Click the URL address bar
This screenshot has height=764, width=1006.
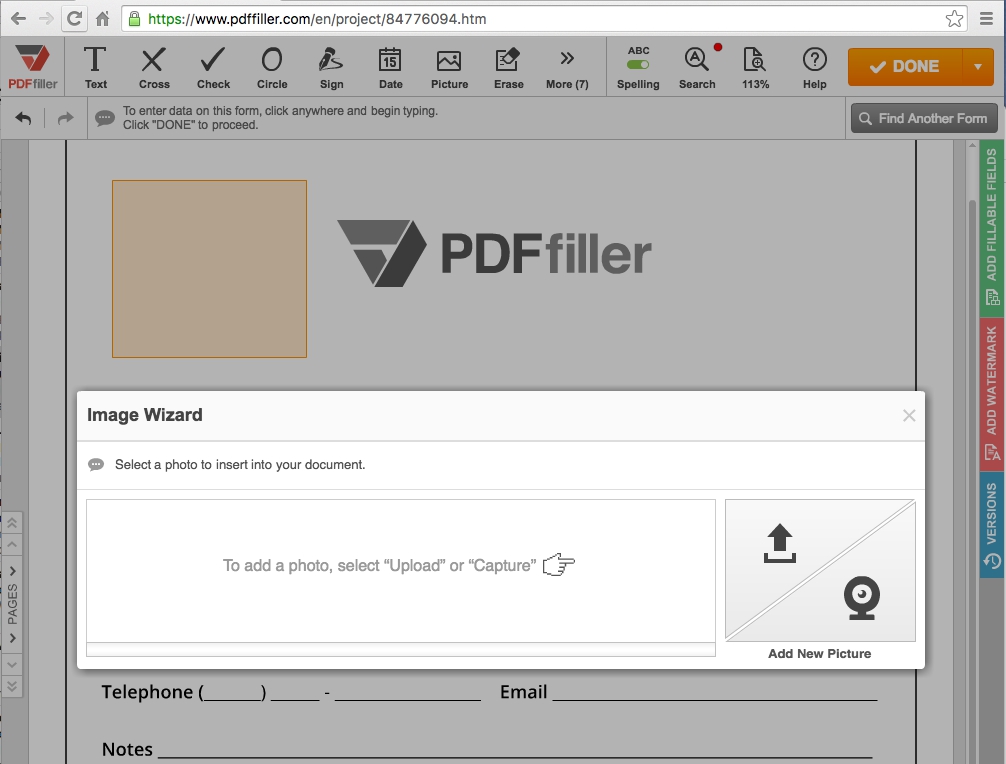[543, 19]
